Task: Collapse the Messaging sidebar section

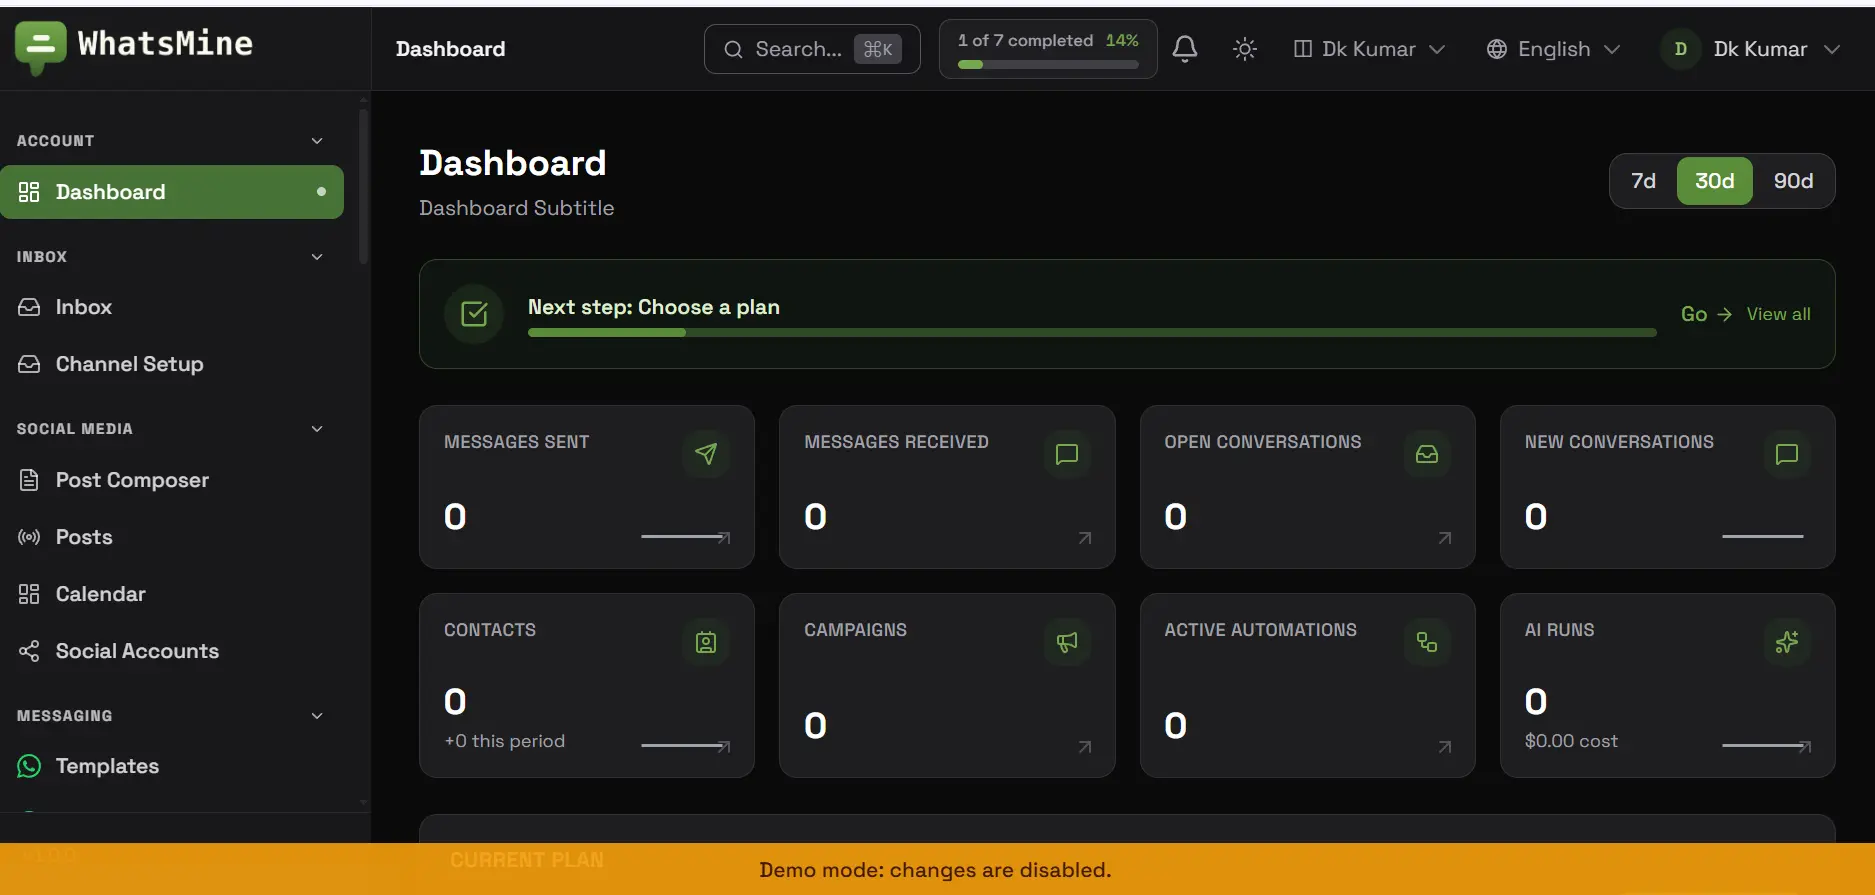Action: [x=317, y=716]
